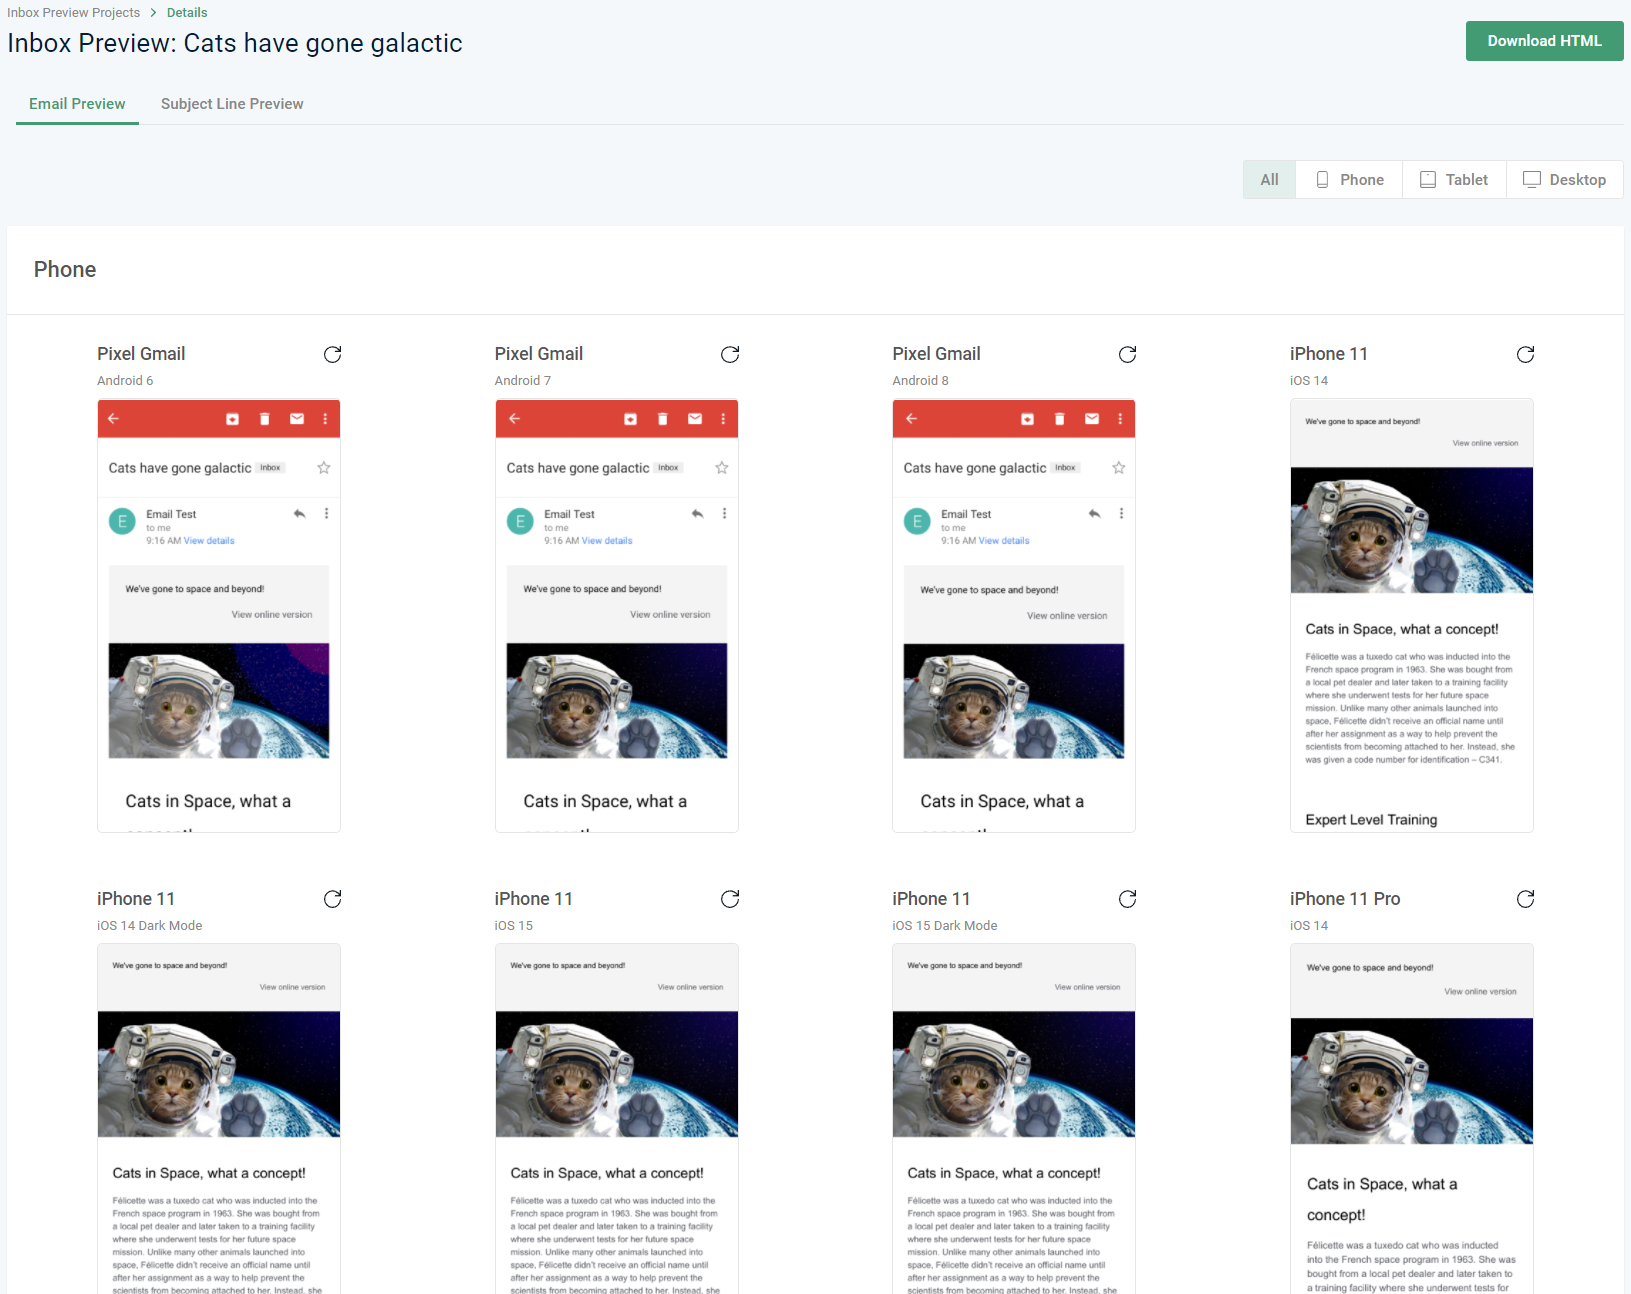Filter previews by Desktop
The image size is (1631, 1294).
[1564, 180]
